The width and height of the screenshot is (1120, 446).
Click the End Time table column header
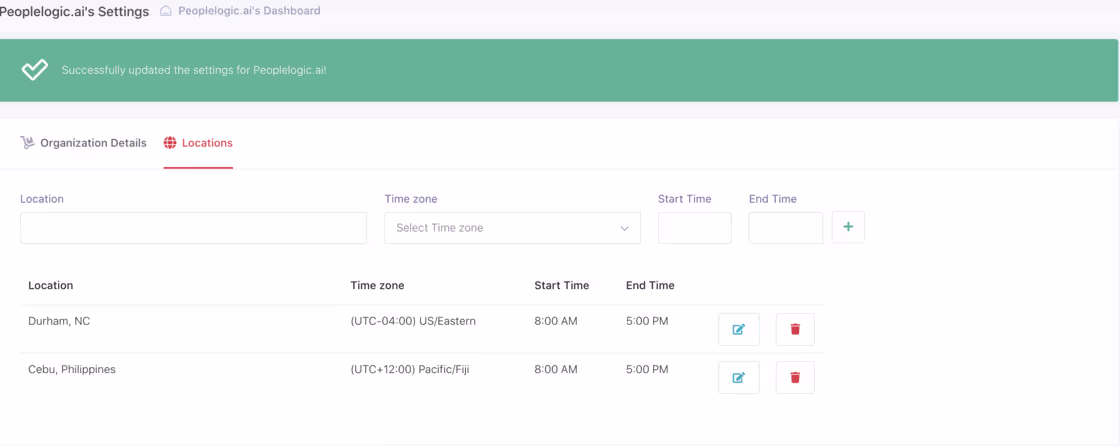point(650,285)
